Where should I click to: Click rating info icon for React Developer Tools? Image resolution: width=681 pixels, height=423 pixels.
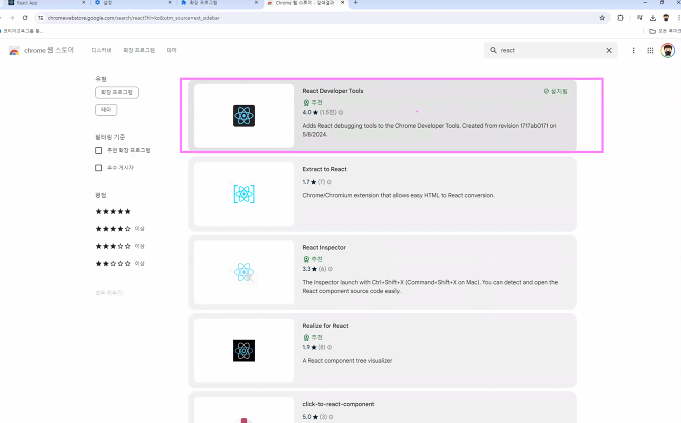[x=341, y=112]
